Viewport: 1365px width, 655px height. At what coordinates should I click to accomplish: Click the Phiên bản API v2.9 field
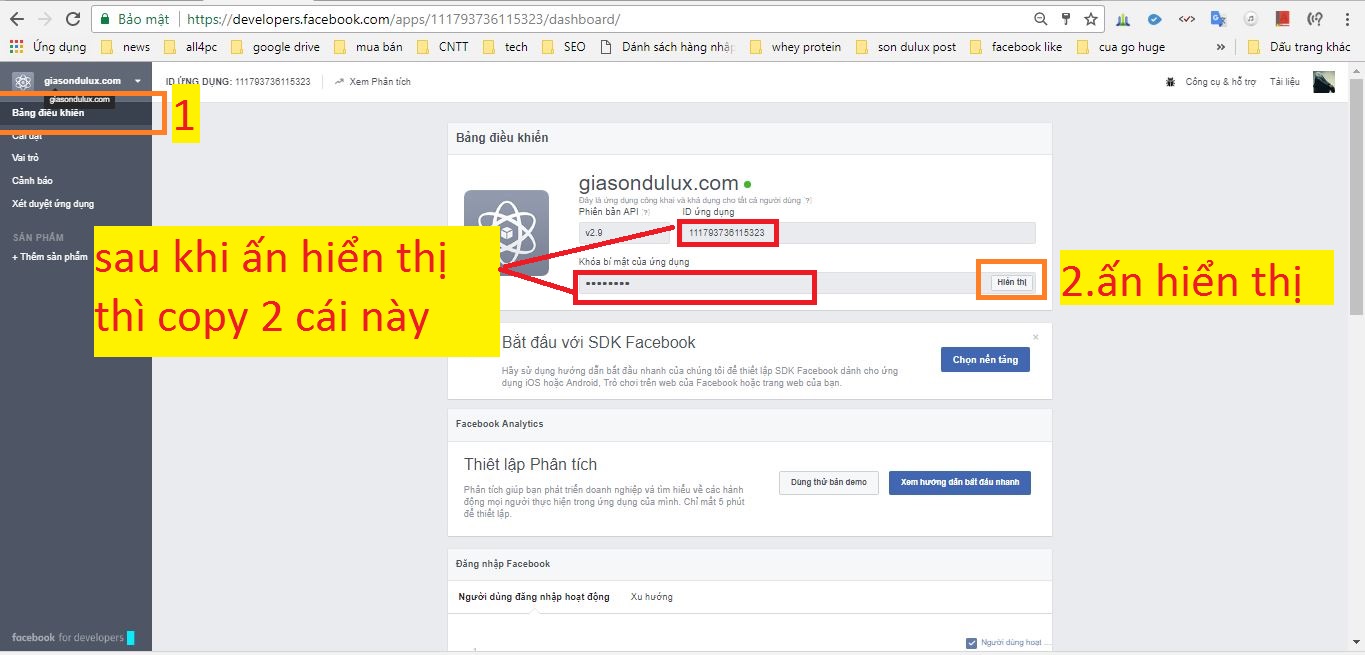tap(623, 233)
